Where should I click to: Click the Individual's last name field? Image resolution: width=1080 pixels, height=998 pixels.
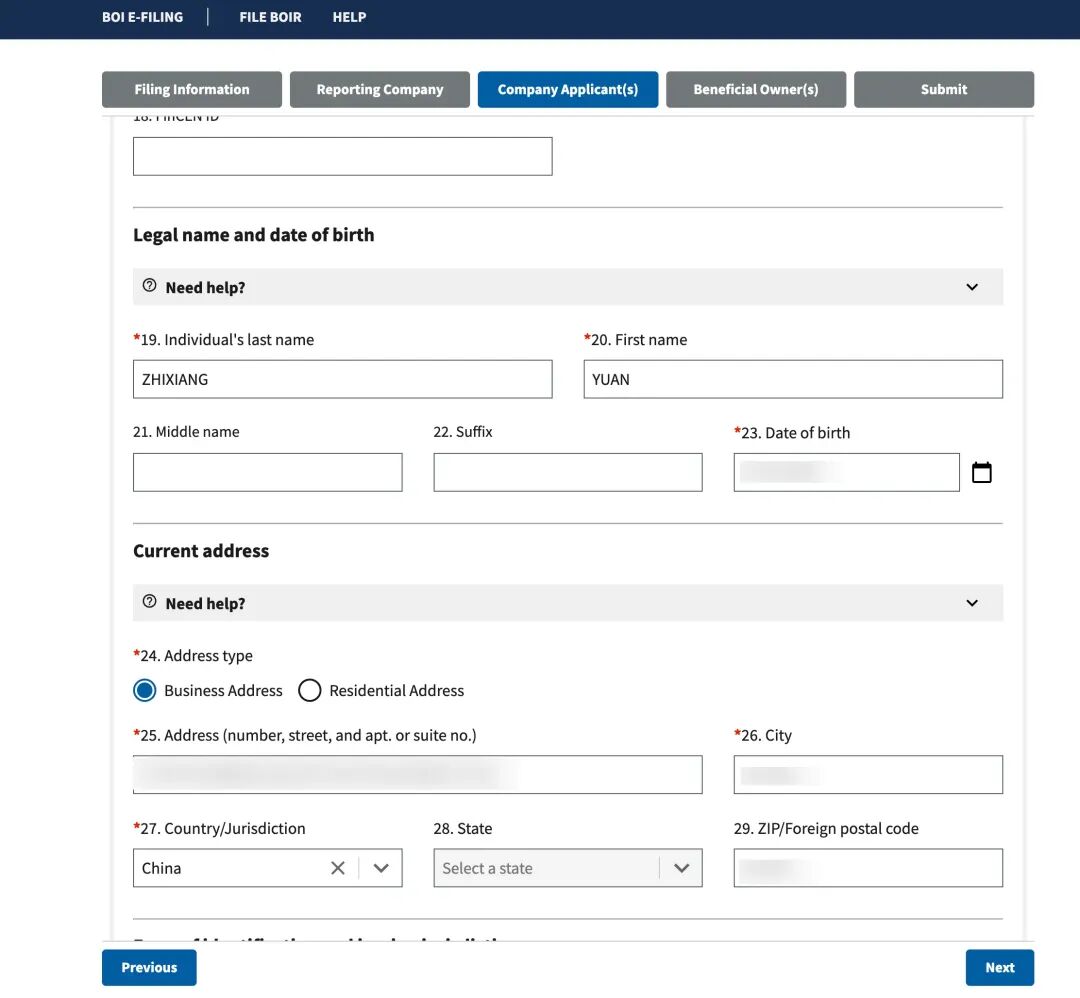(342, 379)
